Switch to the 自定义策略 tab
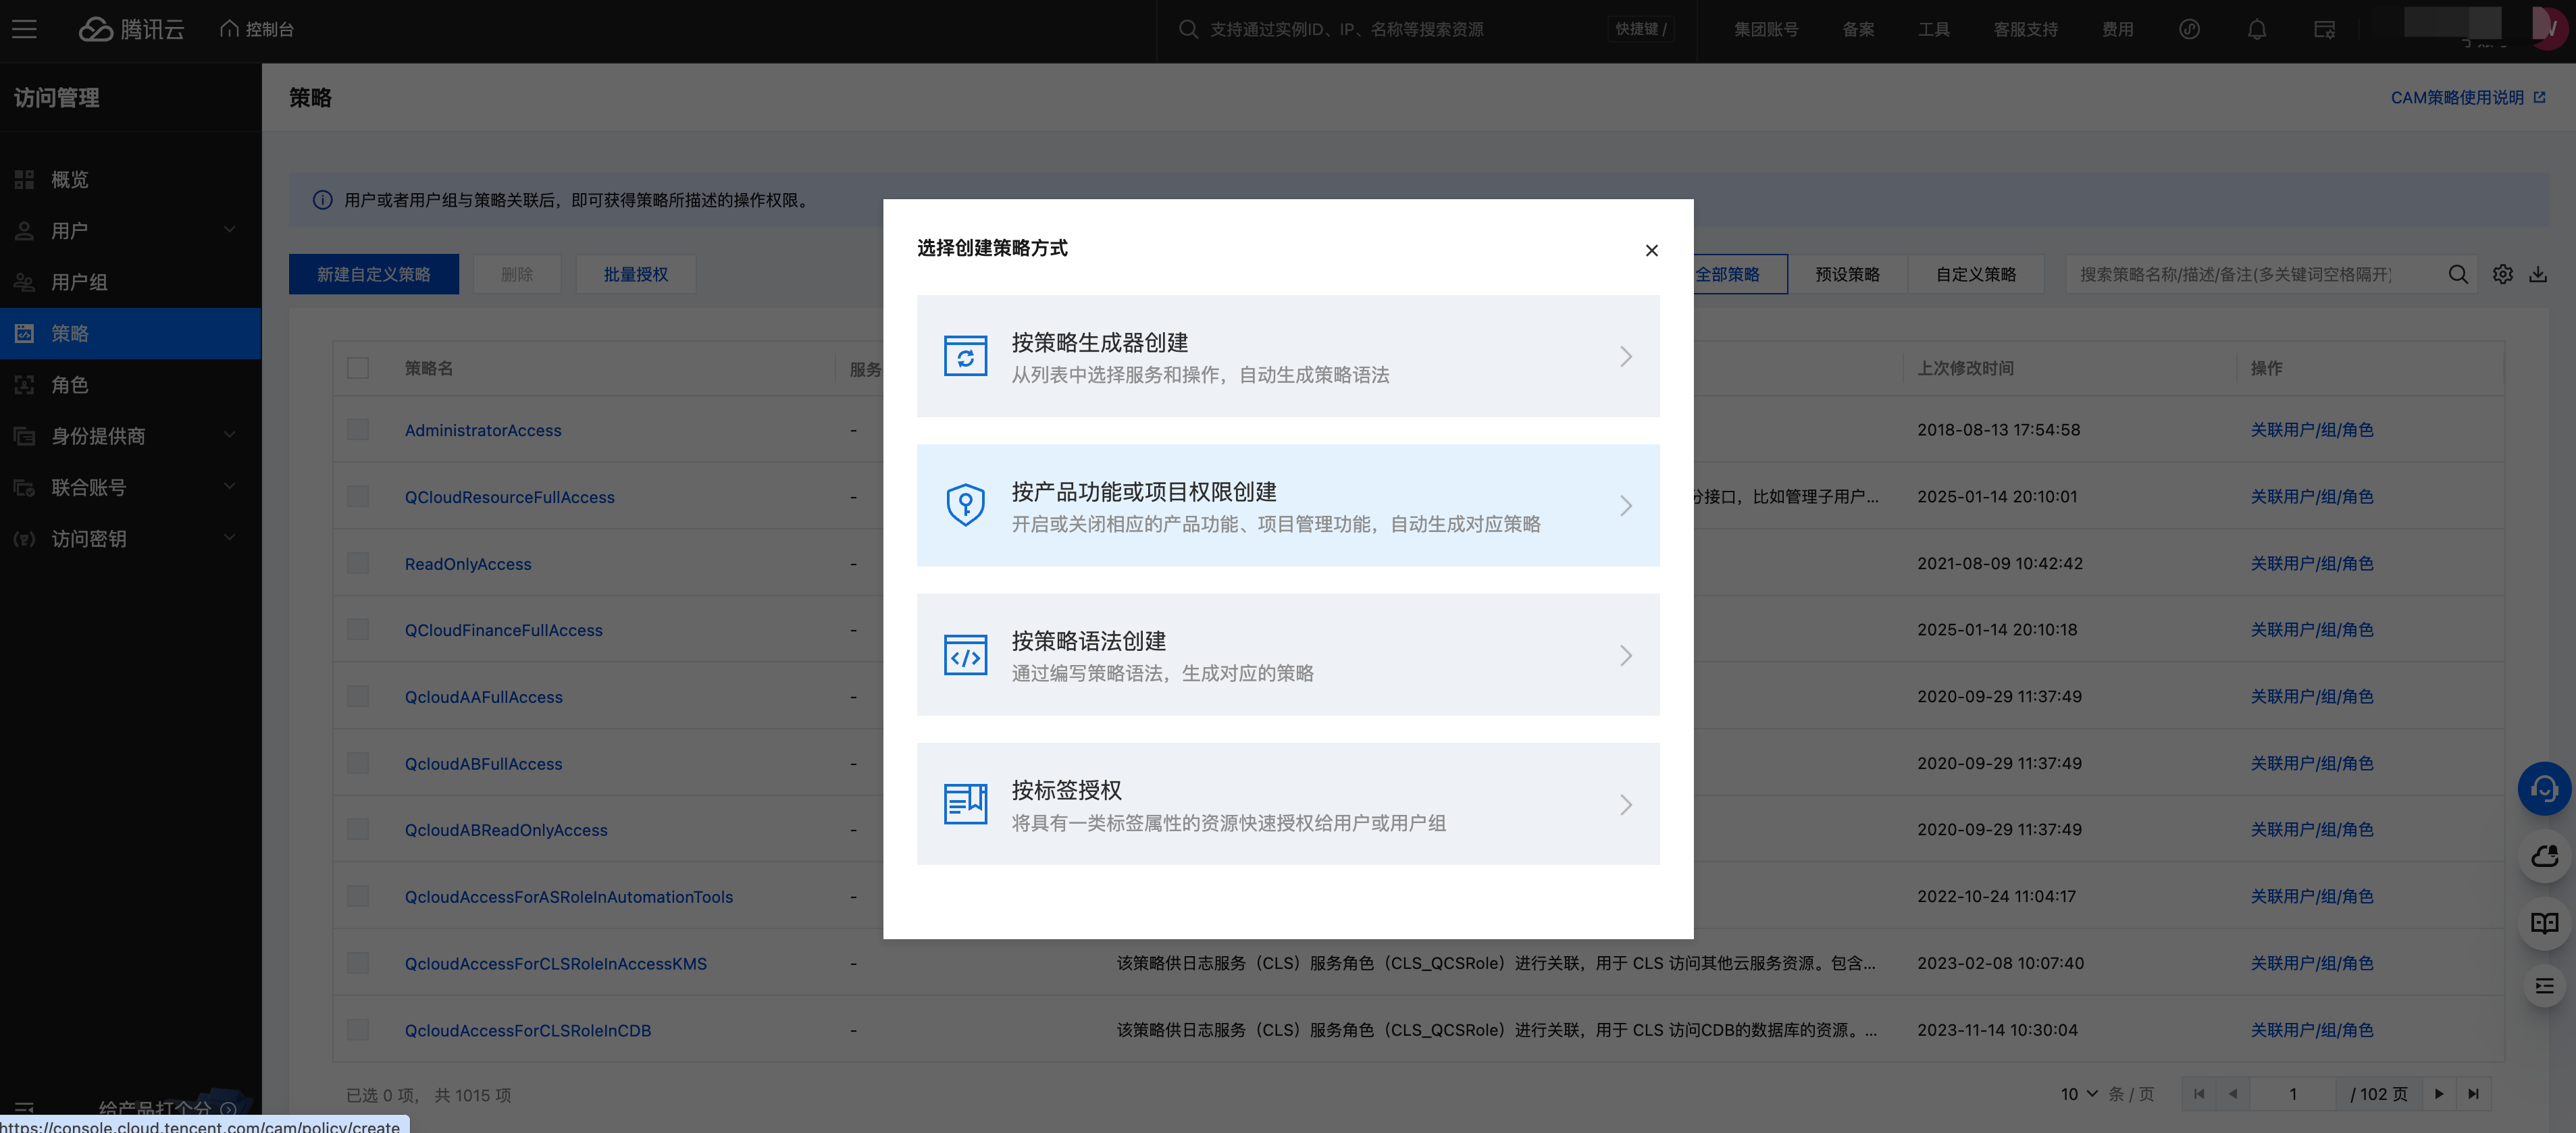 [1976, 274]
